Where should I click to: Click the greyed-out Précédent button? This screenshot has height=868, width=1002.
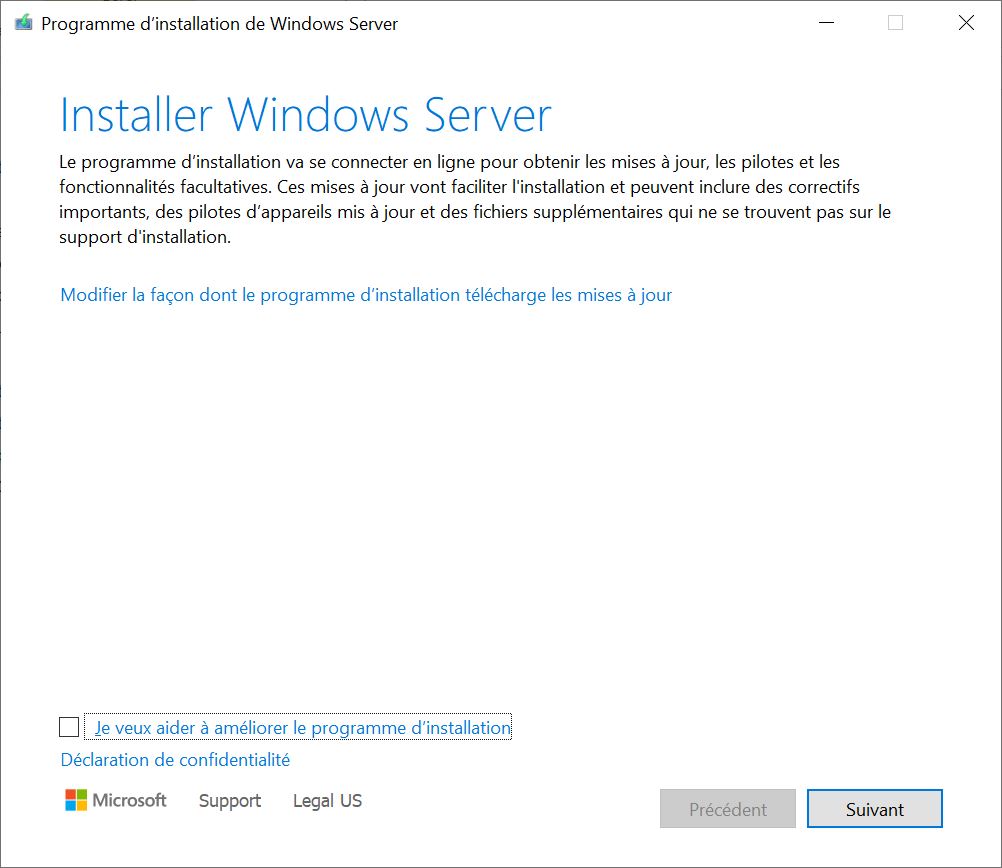coord(727,809)
